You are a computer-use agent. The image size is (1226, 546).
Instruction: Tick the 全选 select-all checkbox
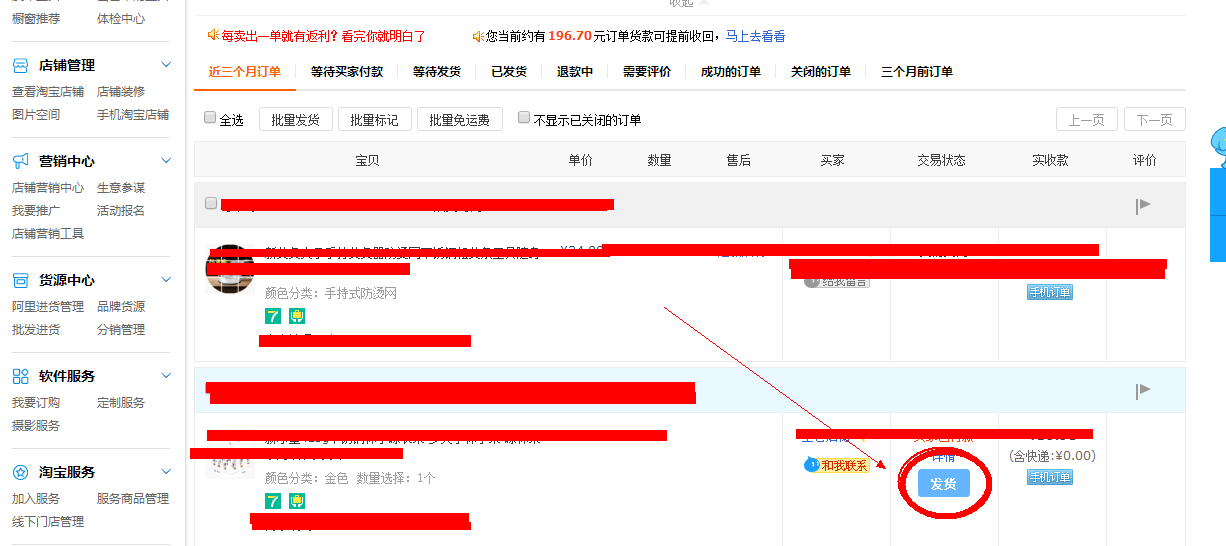[210, 118]
